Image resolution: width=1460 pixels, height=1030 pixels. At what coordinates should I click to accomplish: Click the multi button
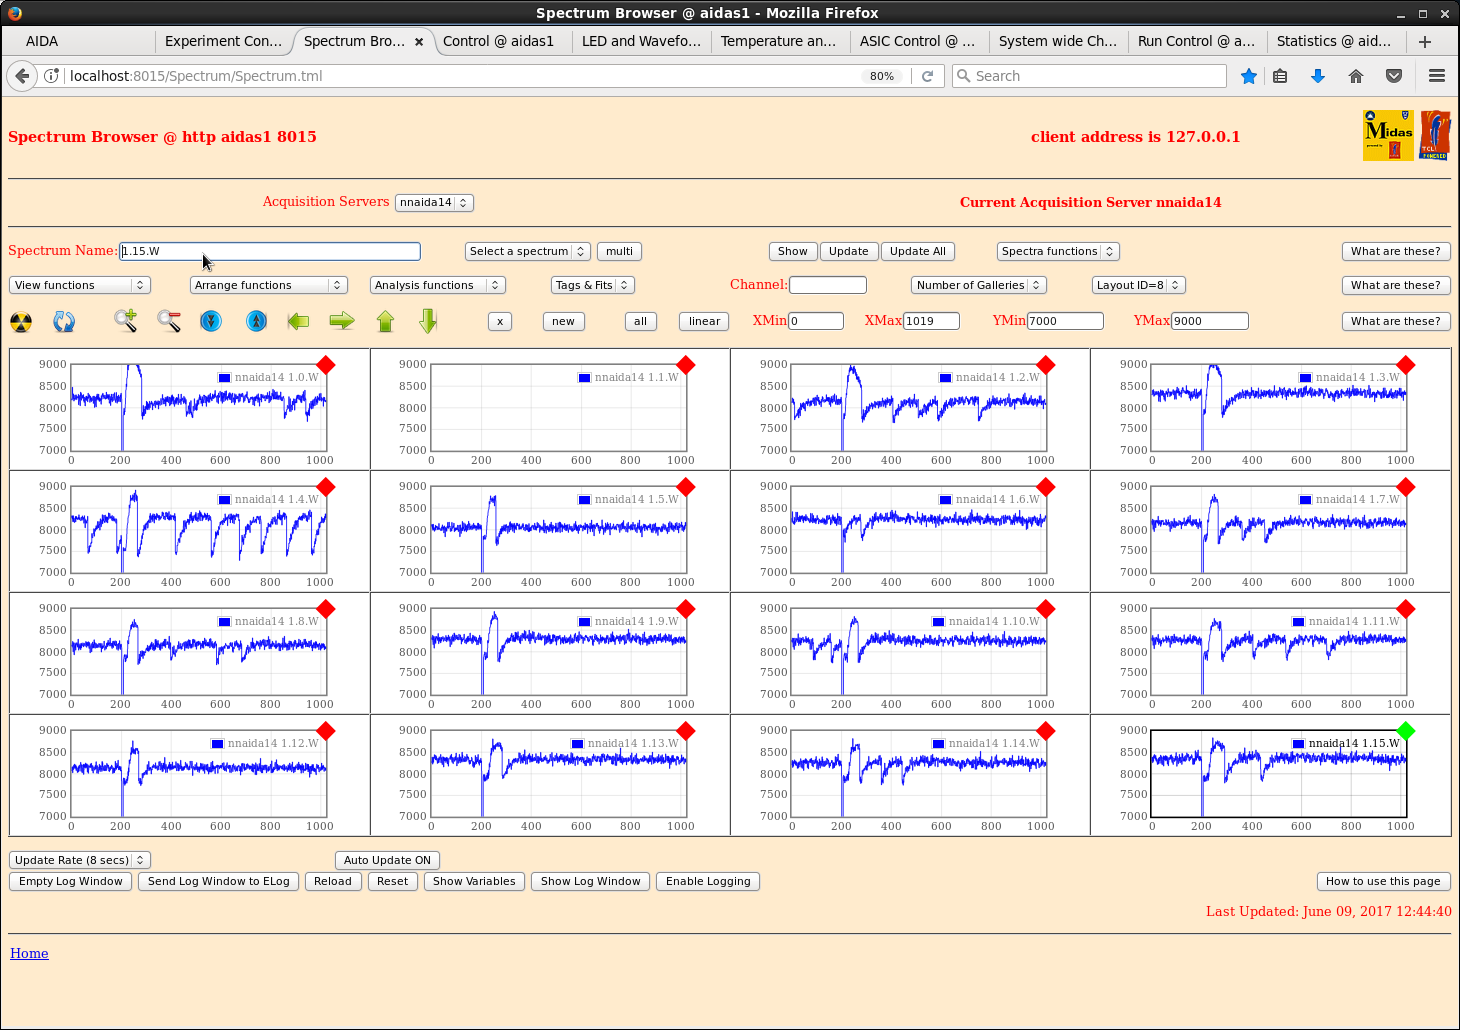coord(620,251)
